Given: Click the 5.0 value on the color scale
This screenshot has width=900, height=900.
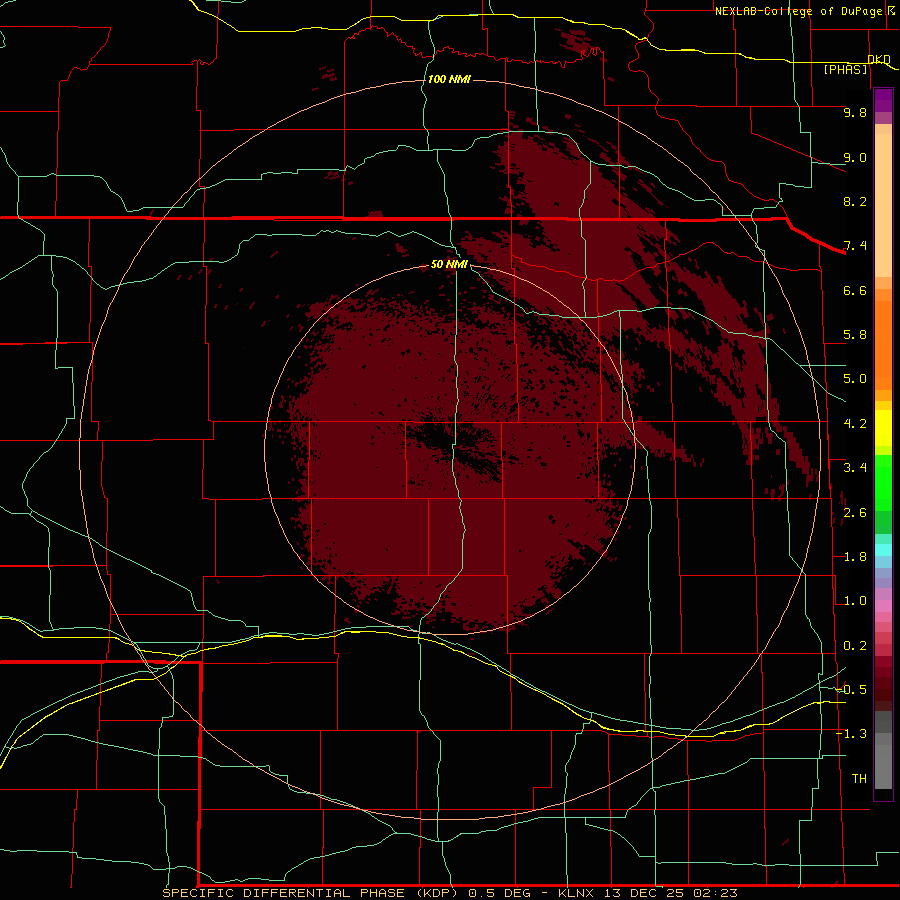Looking at the screenshot, I should pos(855,379).
